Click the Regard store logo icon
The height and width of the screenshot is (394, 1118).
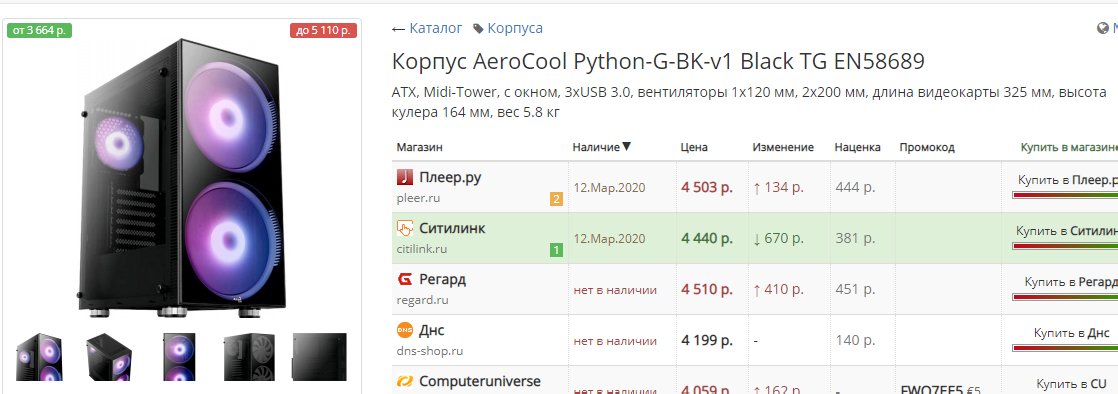click(x=404, y=279)
